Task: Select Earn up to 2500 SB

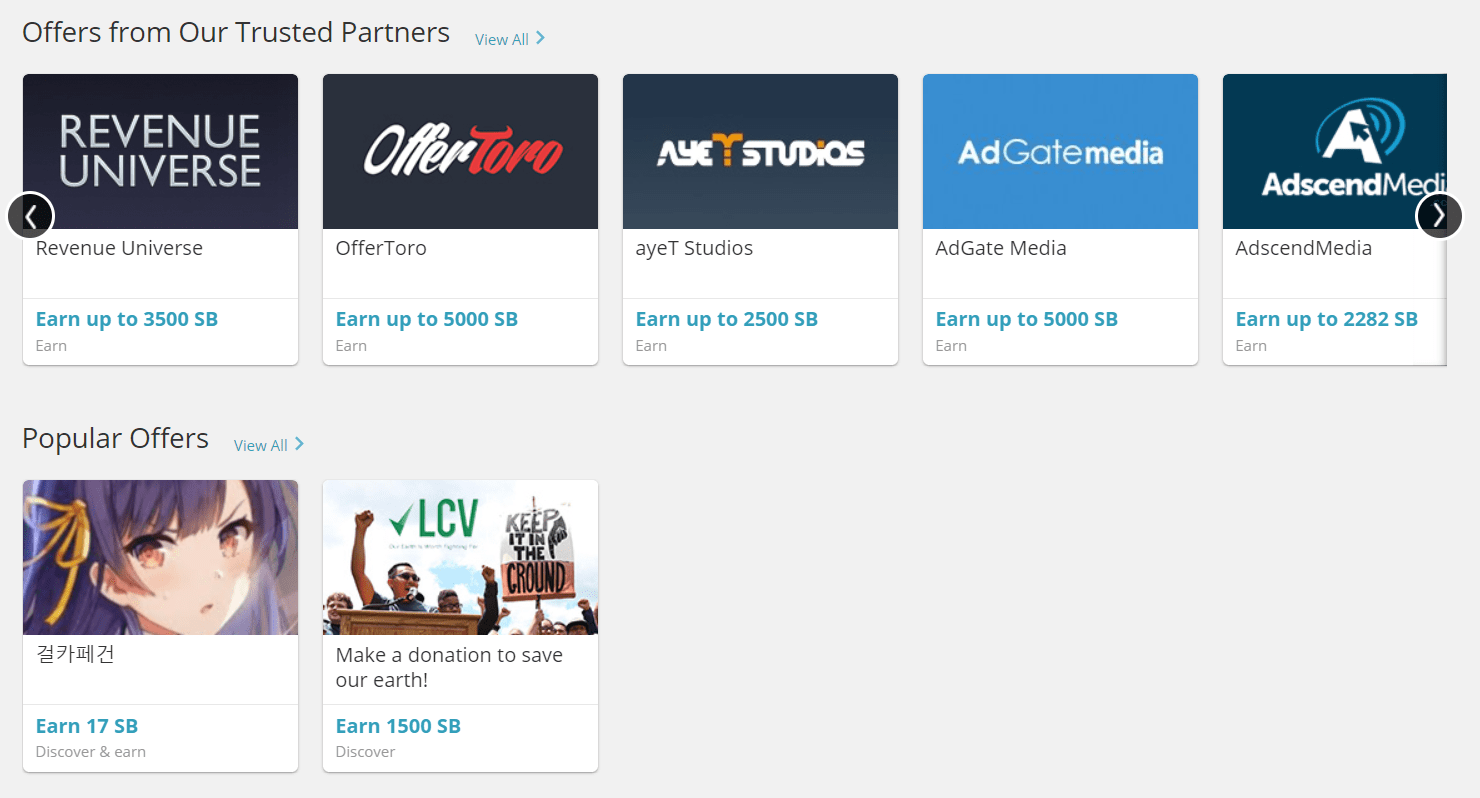Action: point(727,319)
